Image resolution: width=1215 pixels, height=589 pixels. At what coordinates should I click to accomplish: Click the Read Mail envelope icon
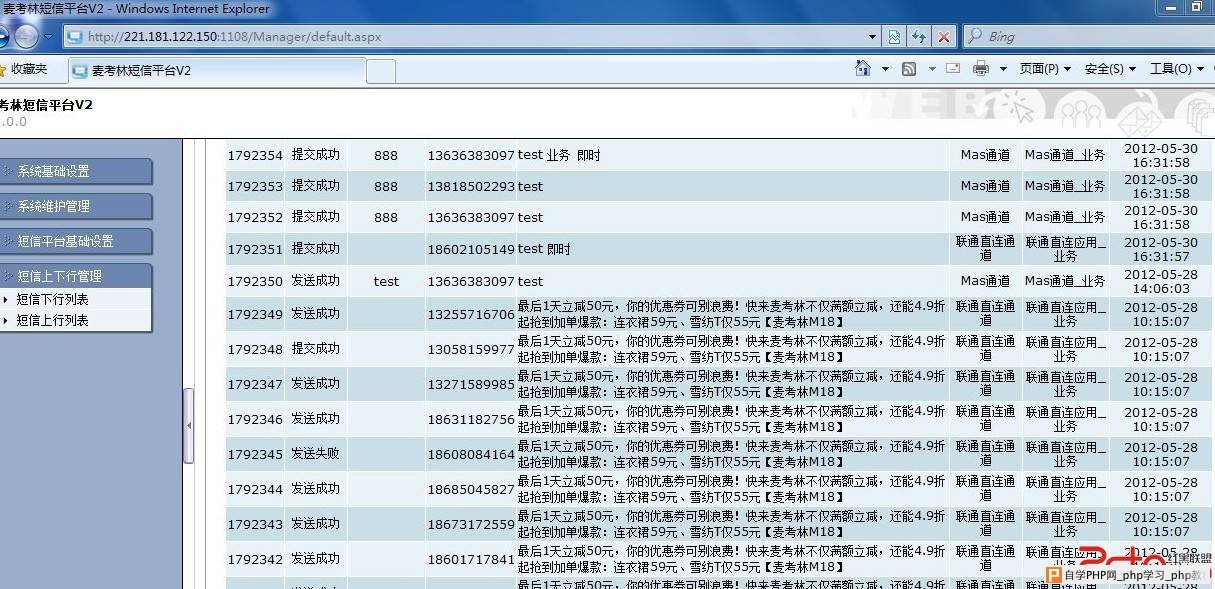953,69
